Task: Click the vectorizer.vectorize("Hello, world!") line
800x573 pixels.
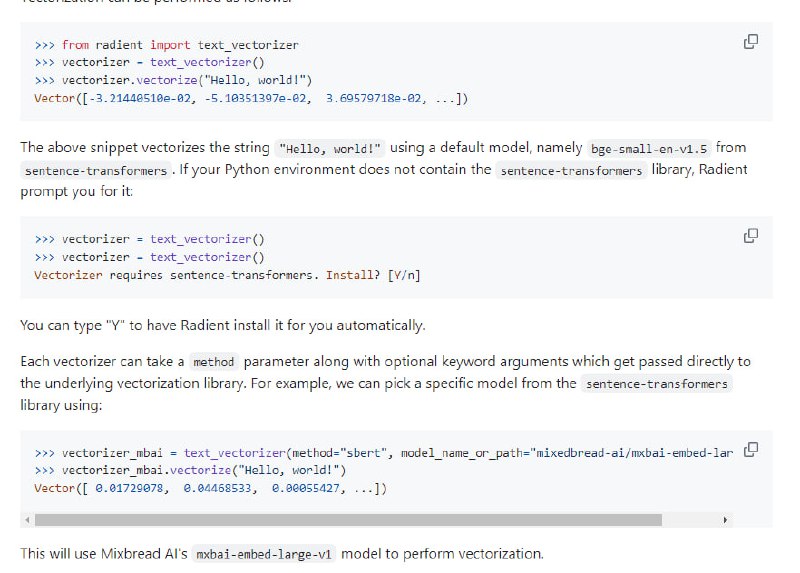Action: click(x=174, y=80)
